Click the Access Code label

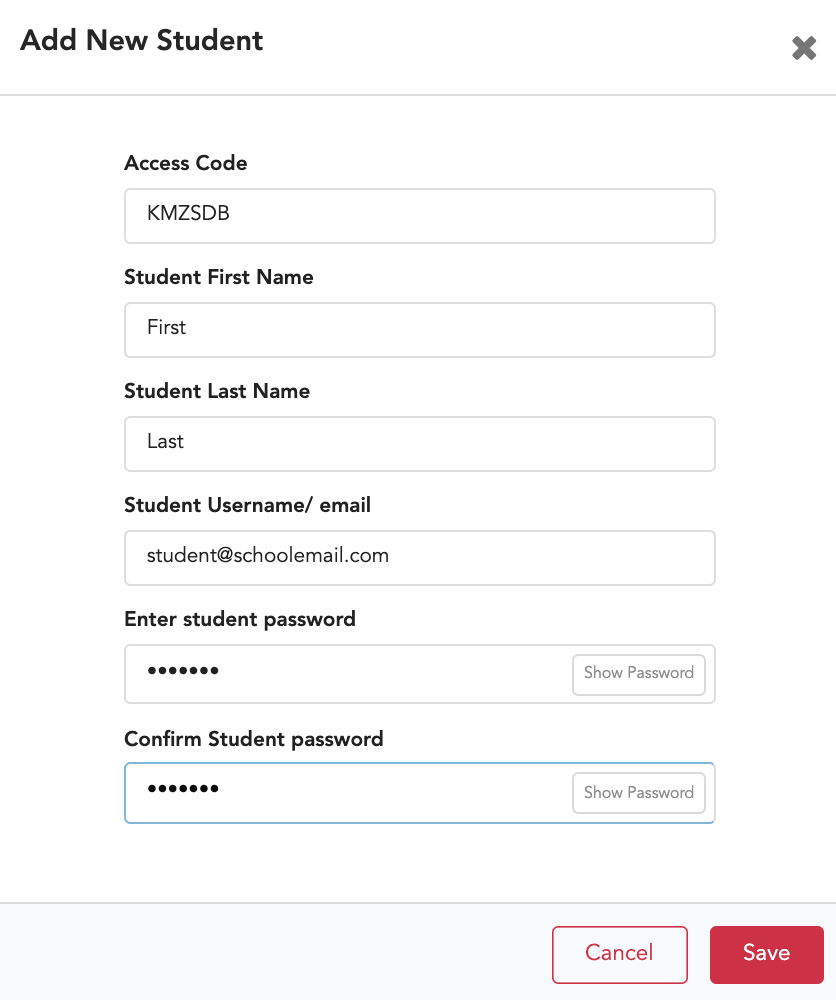[x=185, y=163]
